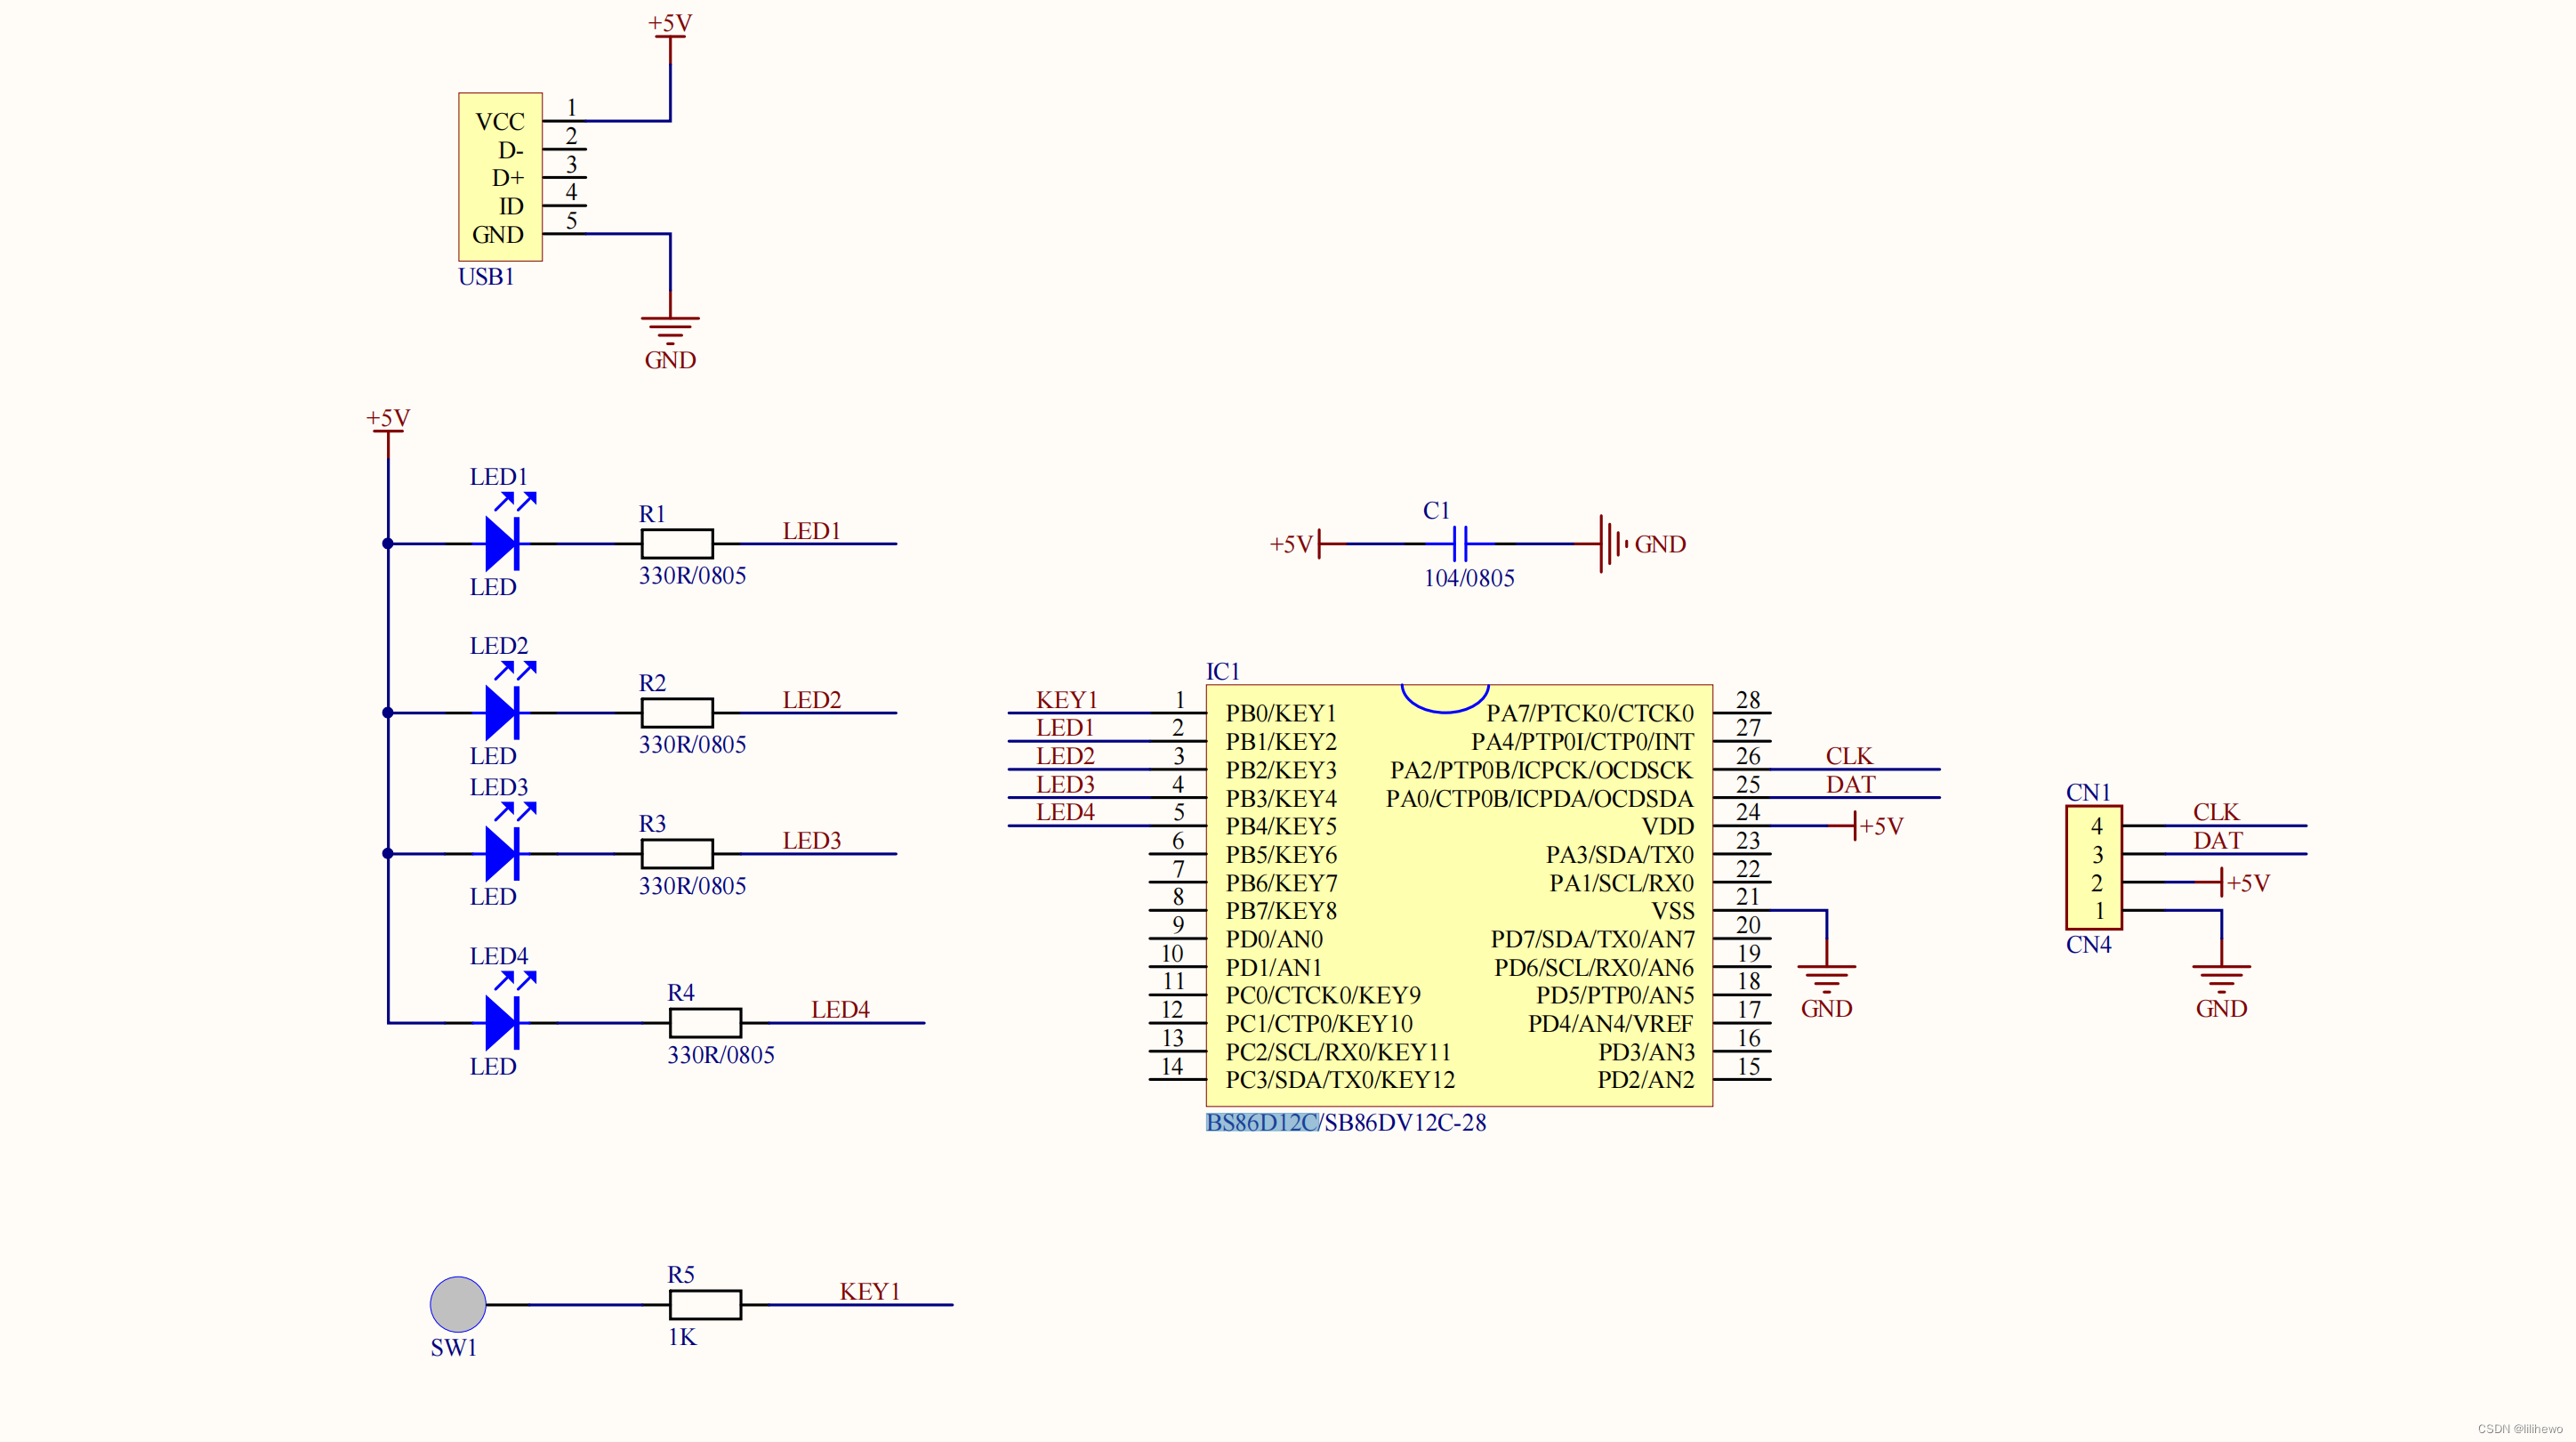Click the LED3 diode symbol
Viewport: 2576px width, 1442px height.
(x=501, y=853)
